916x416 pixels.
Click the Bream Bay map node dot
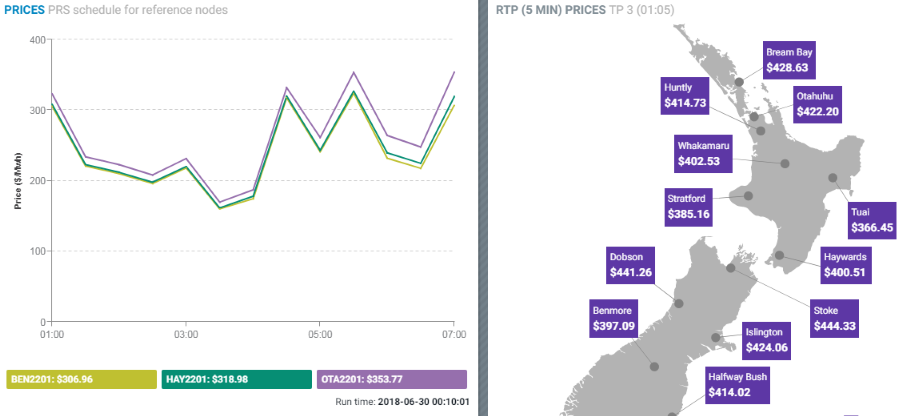coord(739,83)
